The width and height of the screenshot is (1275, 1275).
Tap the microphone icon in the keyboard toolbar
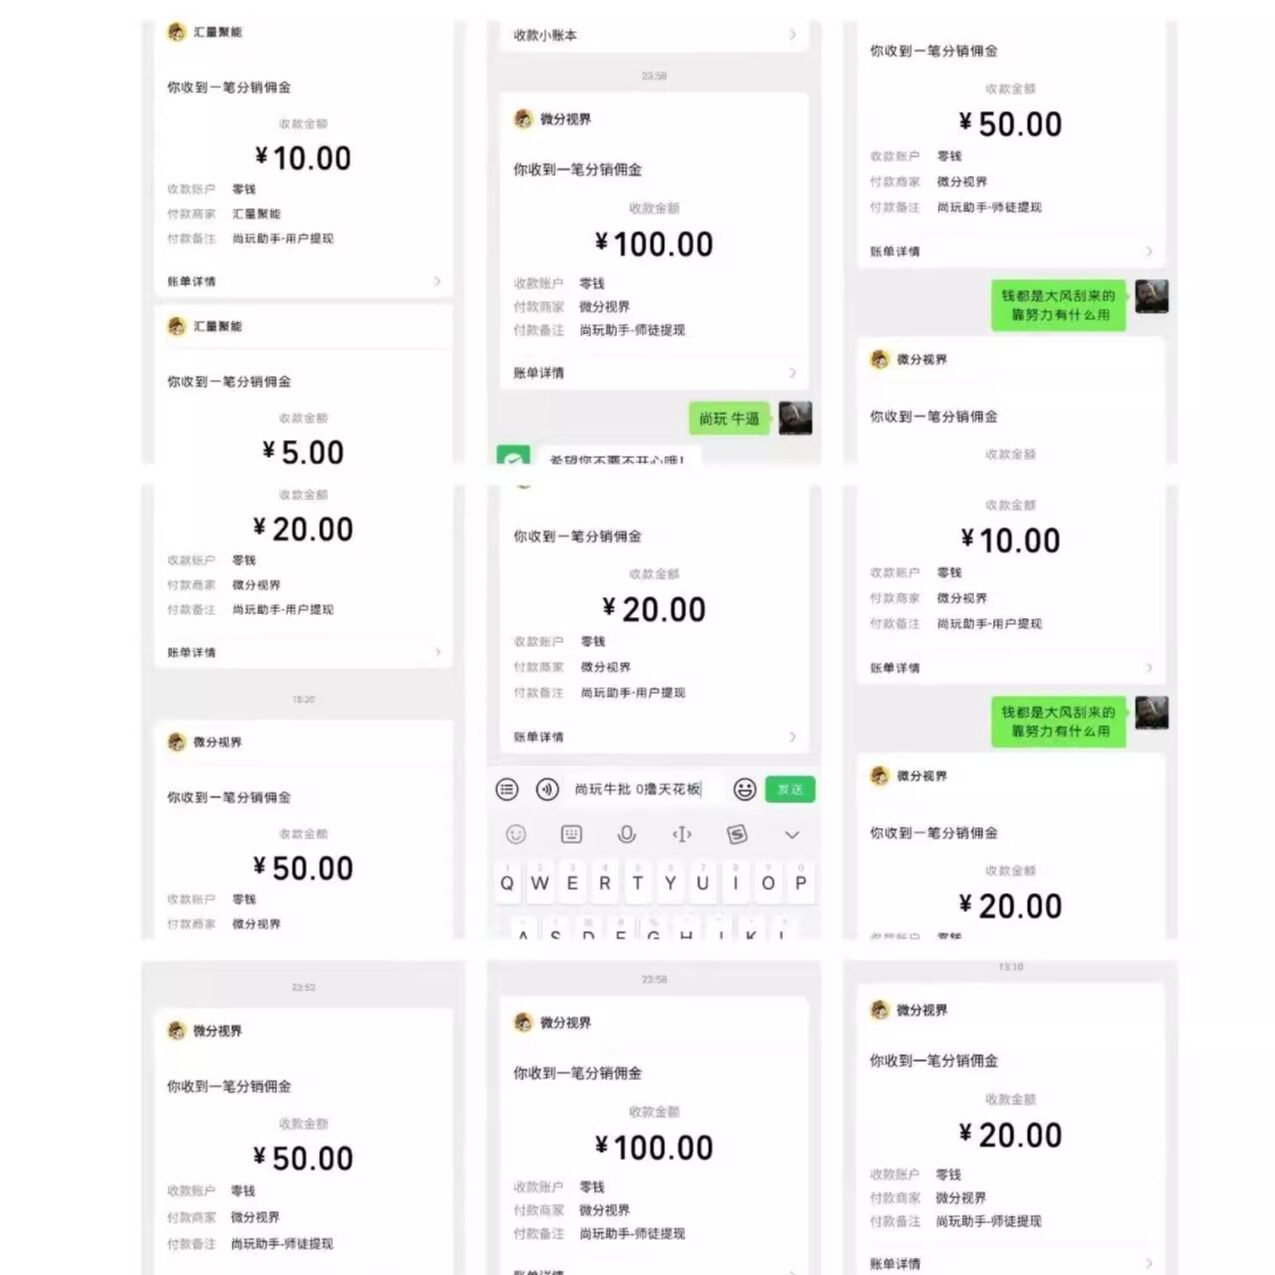(x=627, y=834)
